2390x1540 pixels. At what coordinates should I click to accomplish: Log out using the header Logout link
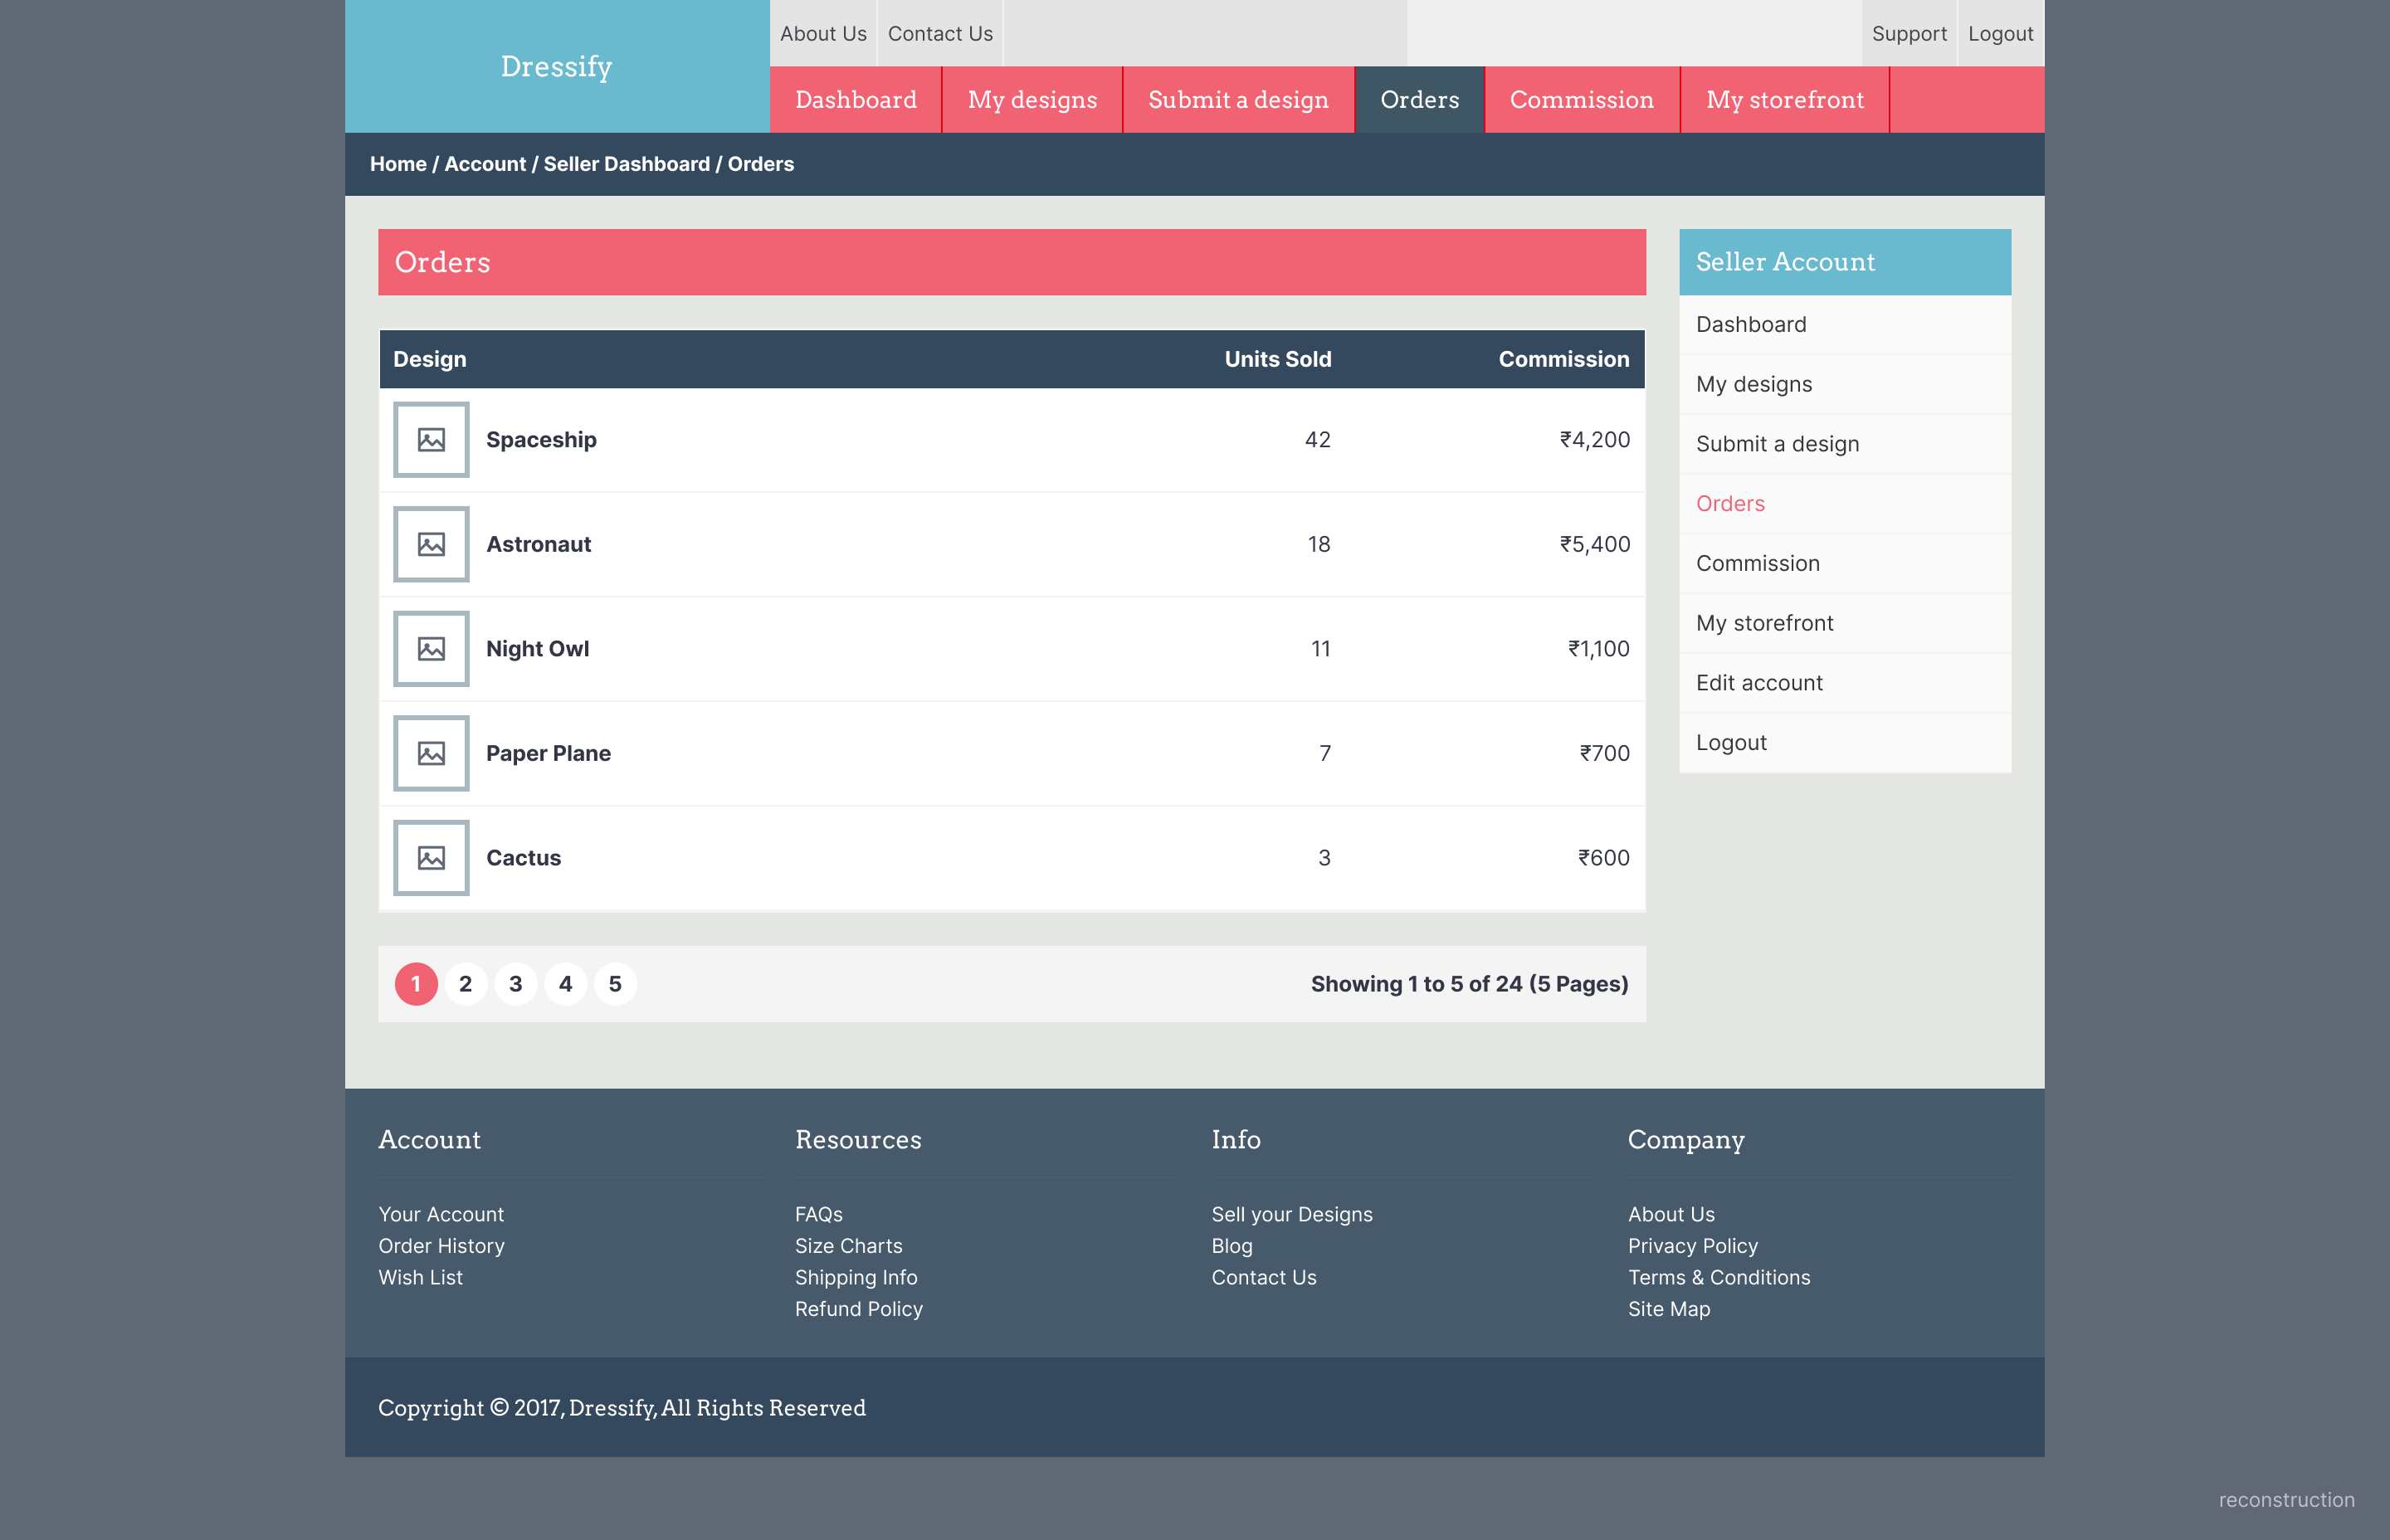click(x=2001, y=34)
